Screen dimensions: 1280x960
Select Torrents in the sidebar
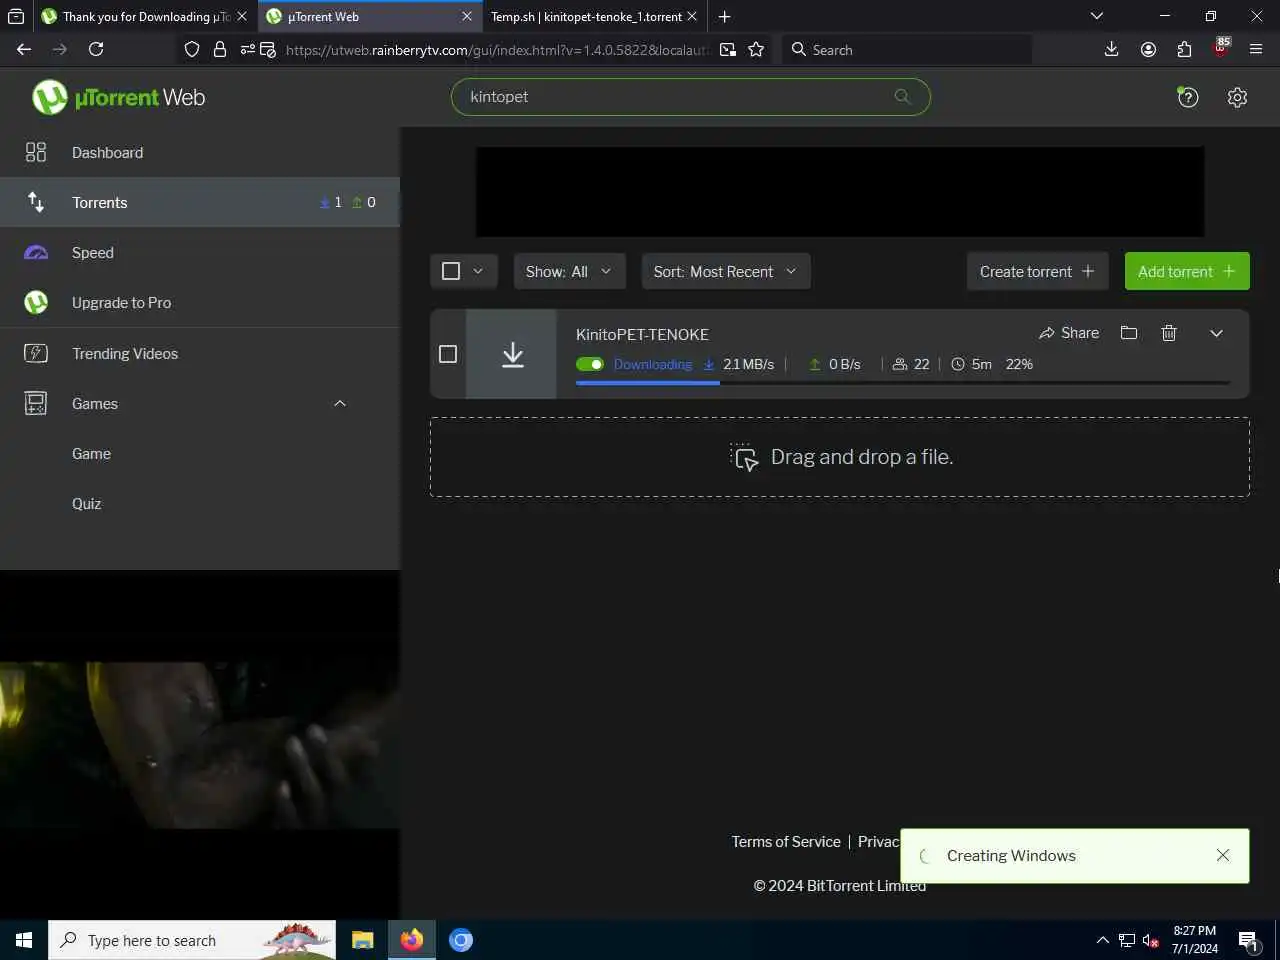click(x=200, y=202)
